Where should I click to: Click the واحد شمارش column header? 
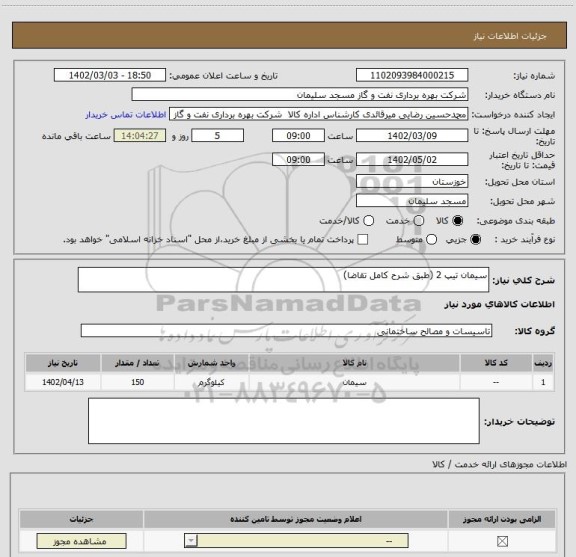(x=212, y=363)
